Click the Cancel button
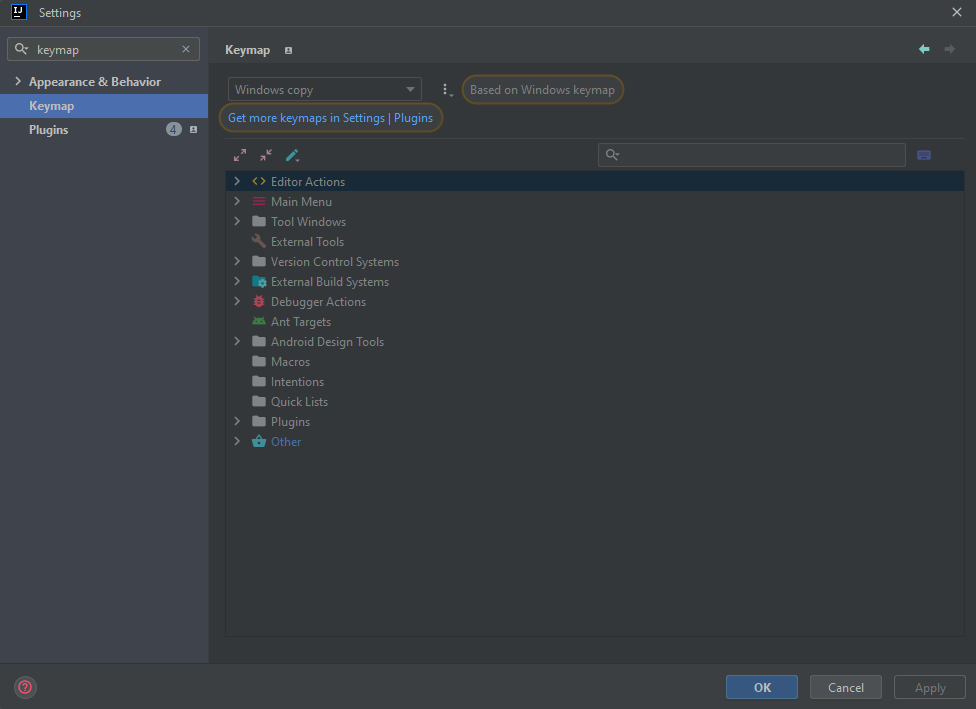The image size is (976, 709). click(x=845, y=687)
